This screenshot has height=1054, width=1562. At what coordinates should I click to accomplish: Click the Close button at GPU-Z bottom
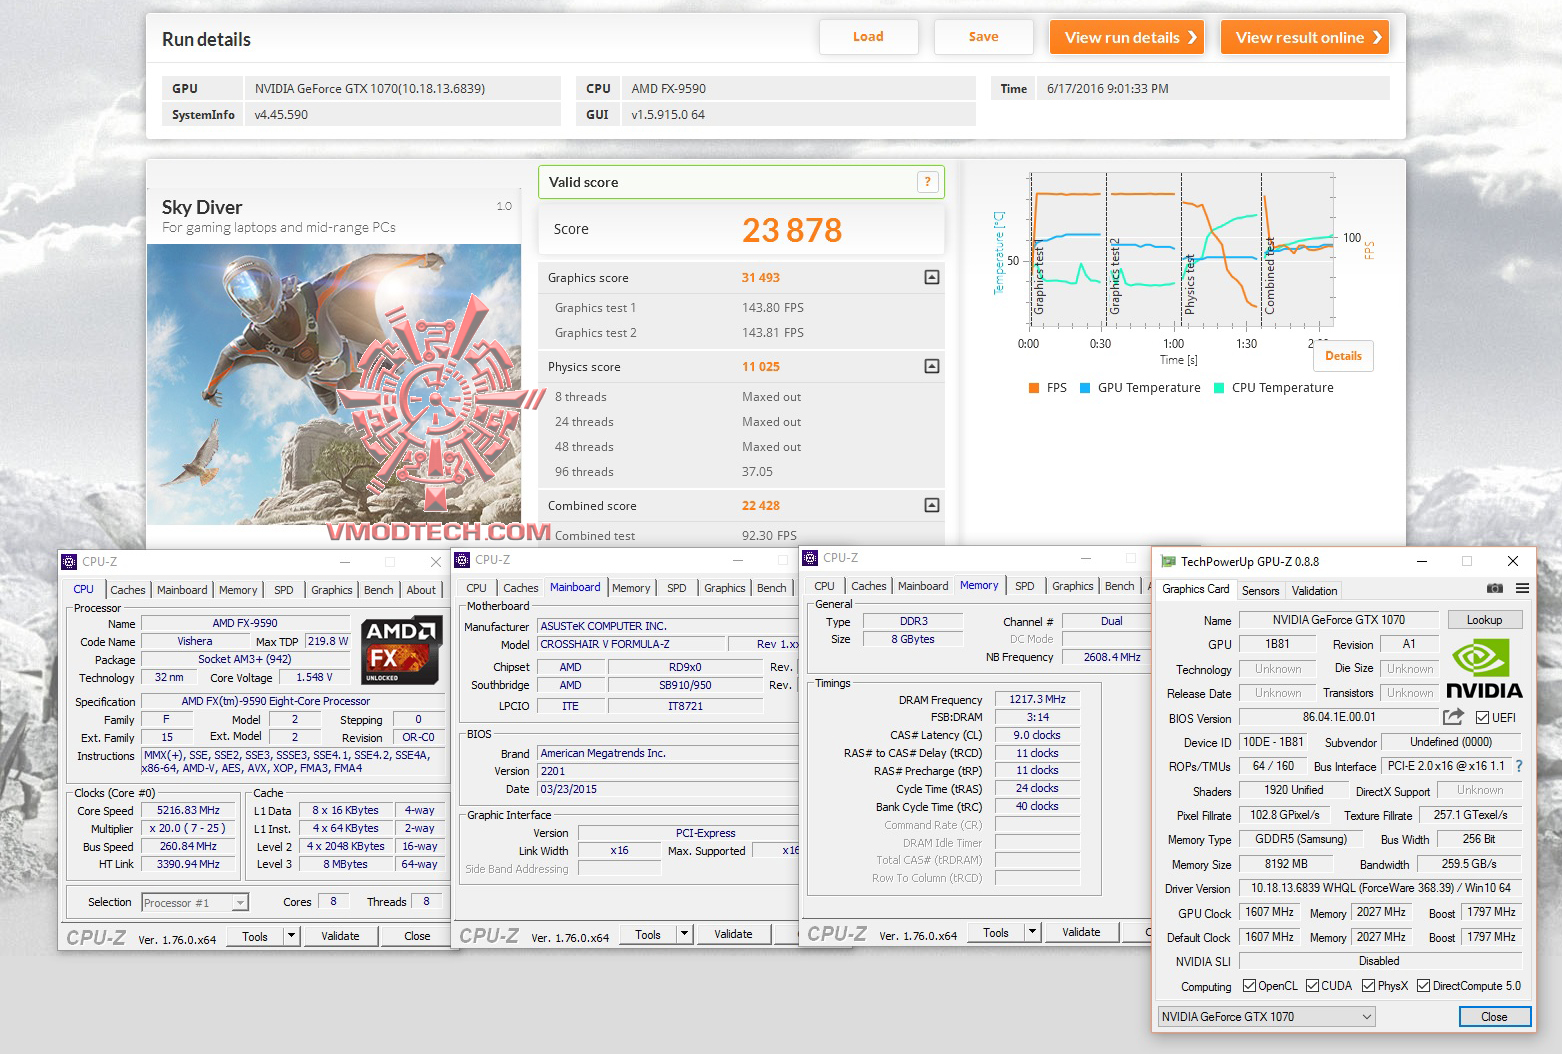(x=1494, y=1017)
